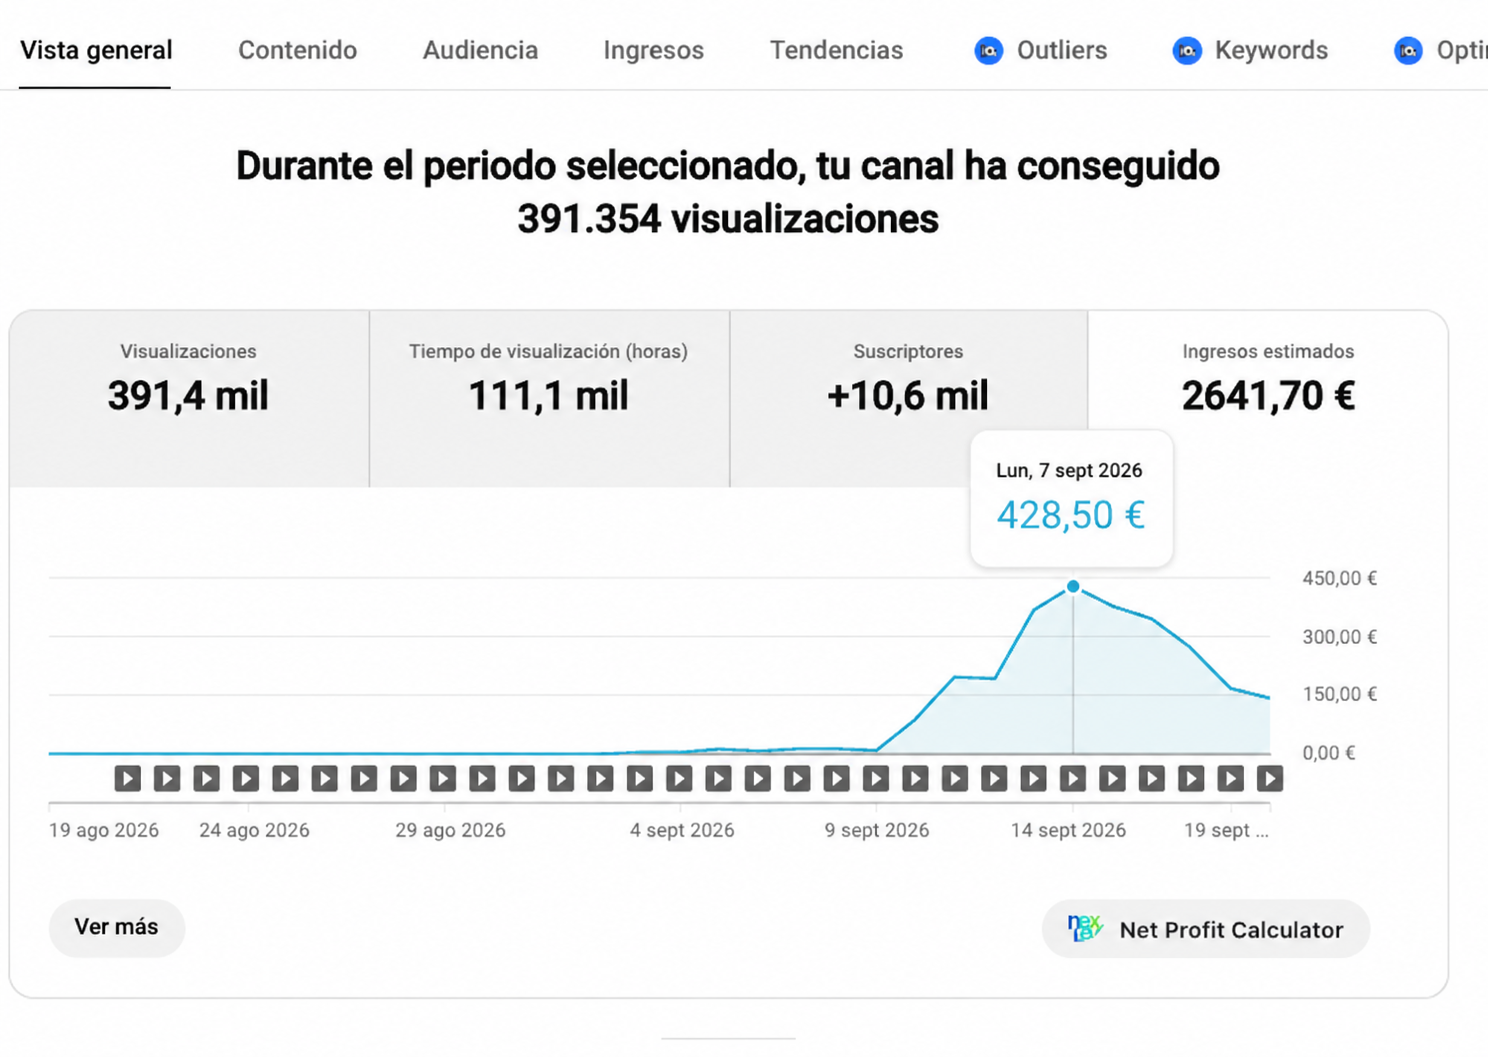
Task: Open the Keywords tab
Action: tap(1250, 50)
